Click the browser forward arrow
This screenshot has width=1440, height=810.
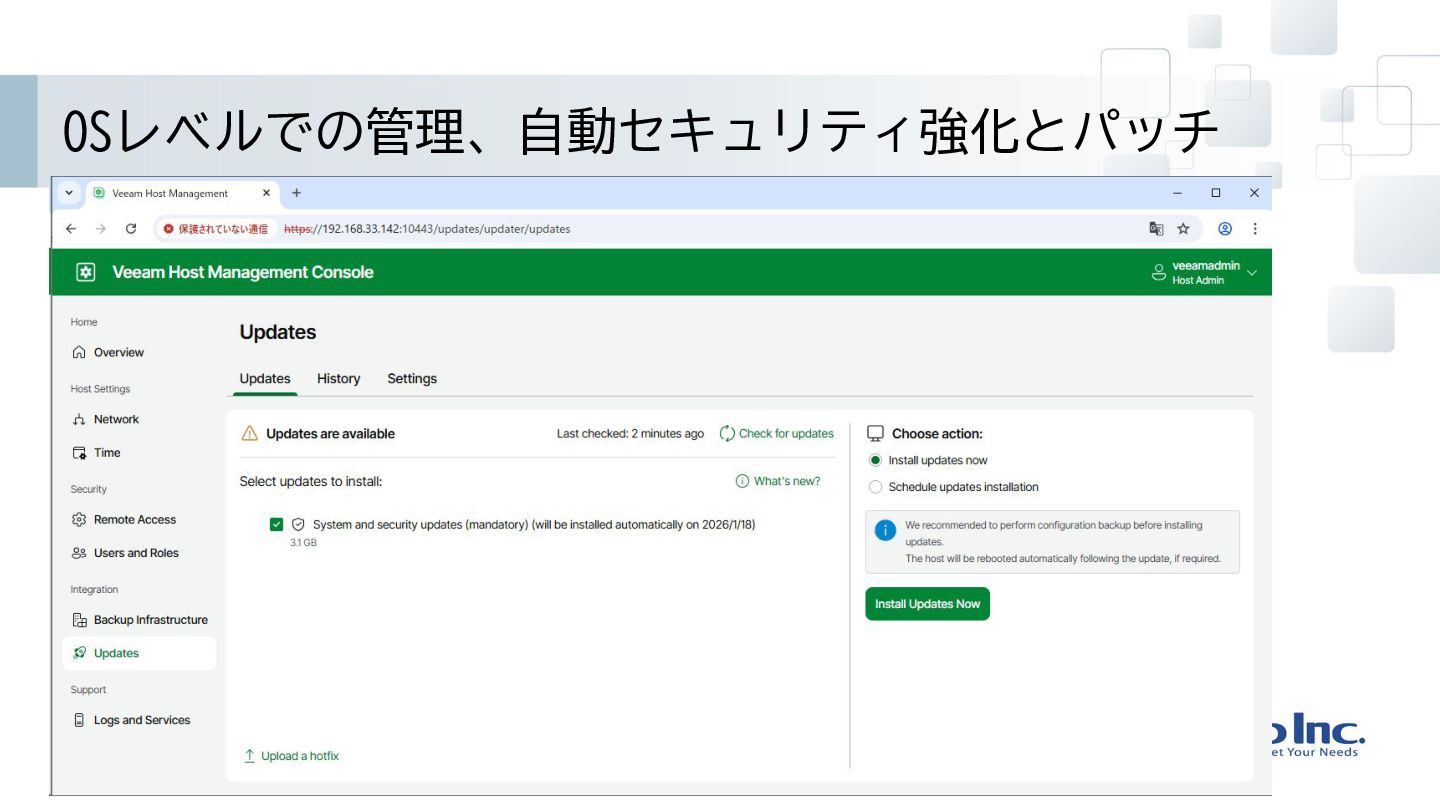[x=101, y=229]
